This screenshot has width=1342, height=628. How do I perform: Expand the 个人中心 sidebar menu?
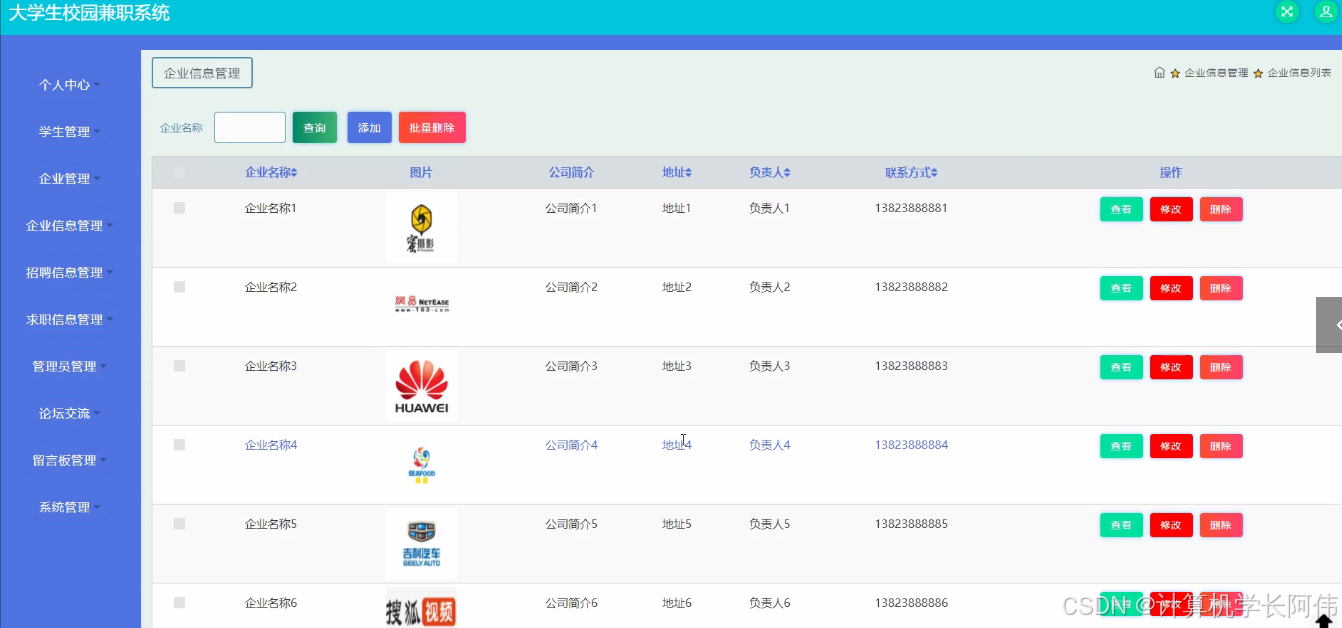click(x=70, y=85)
